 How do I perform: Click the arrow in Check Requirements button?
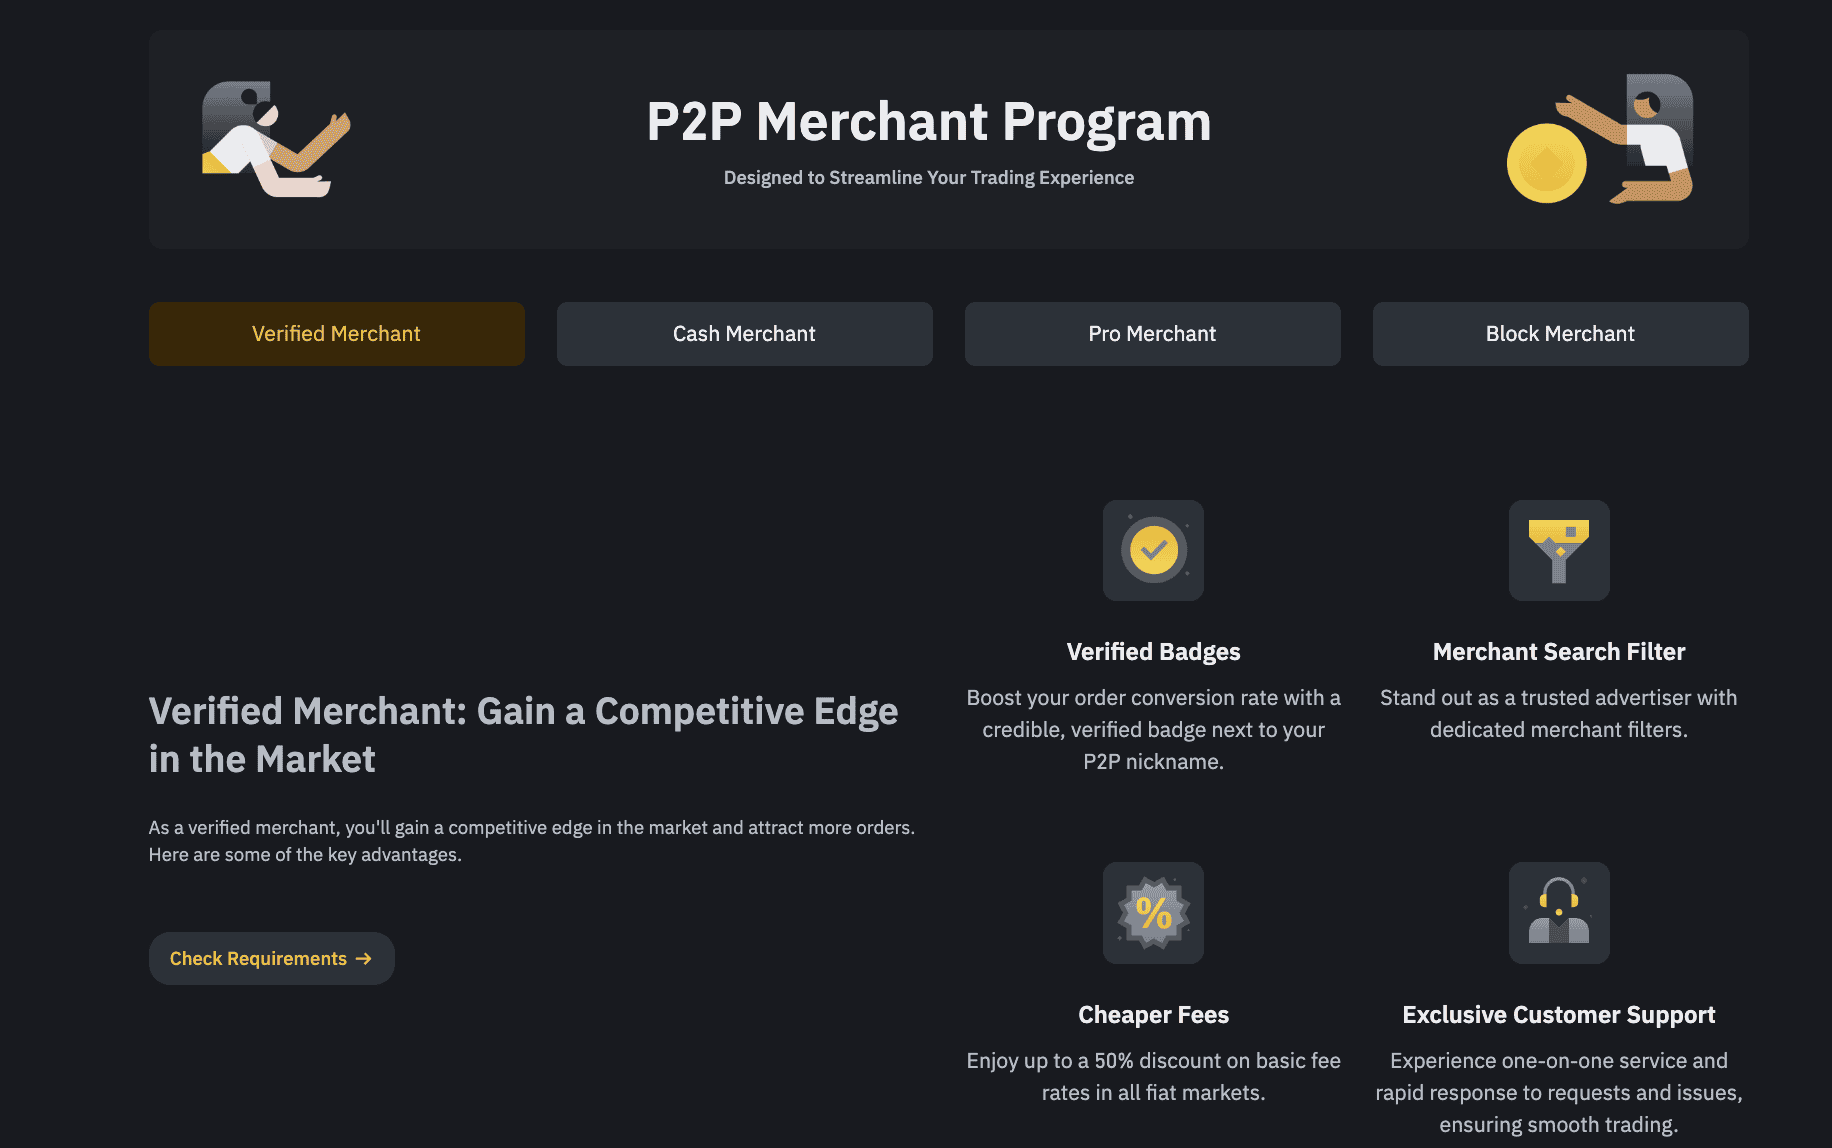pyautogui.click(x=363, y=958)
